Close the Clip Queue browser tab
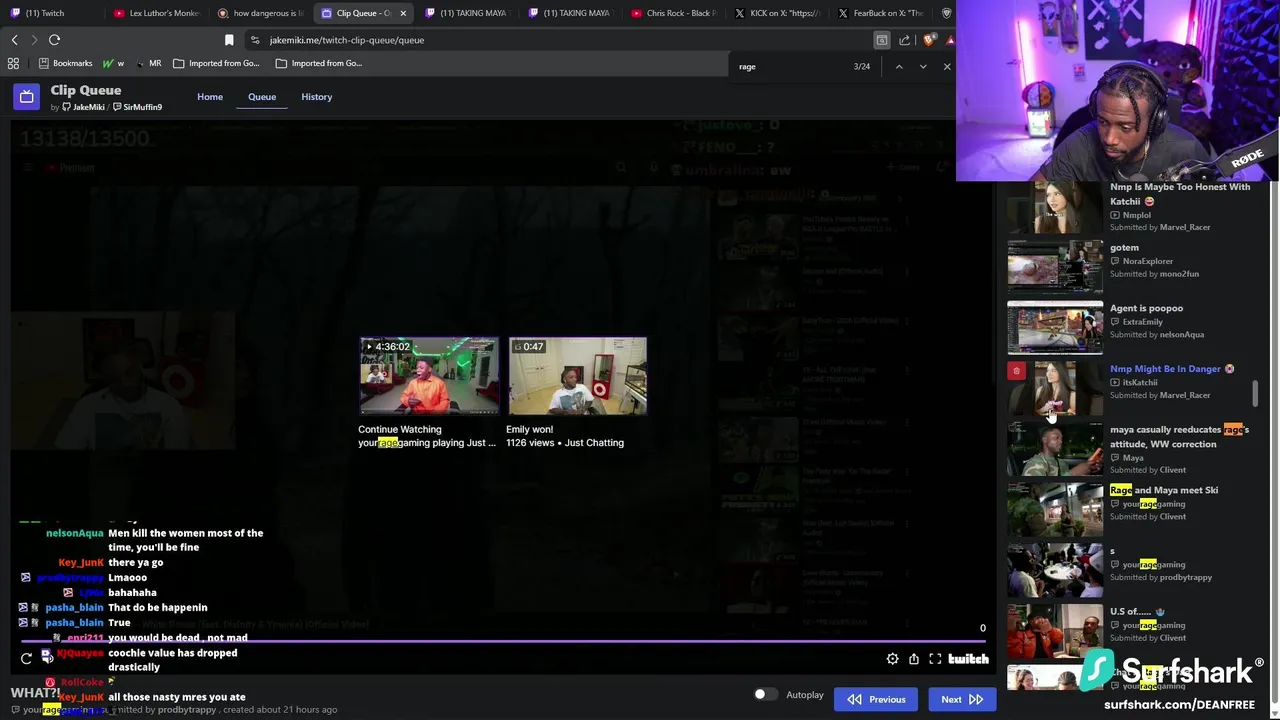Screen dimensions: 1280x720 403,13
